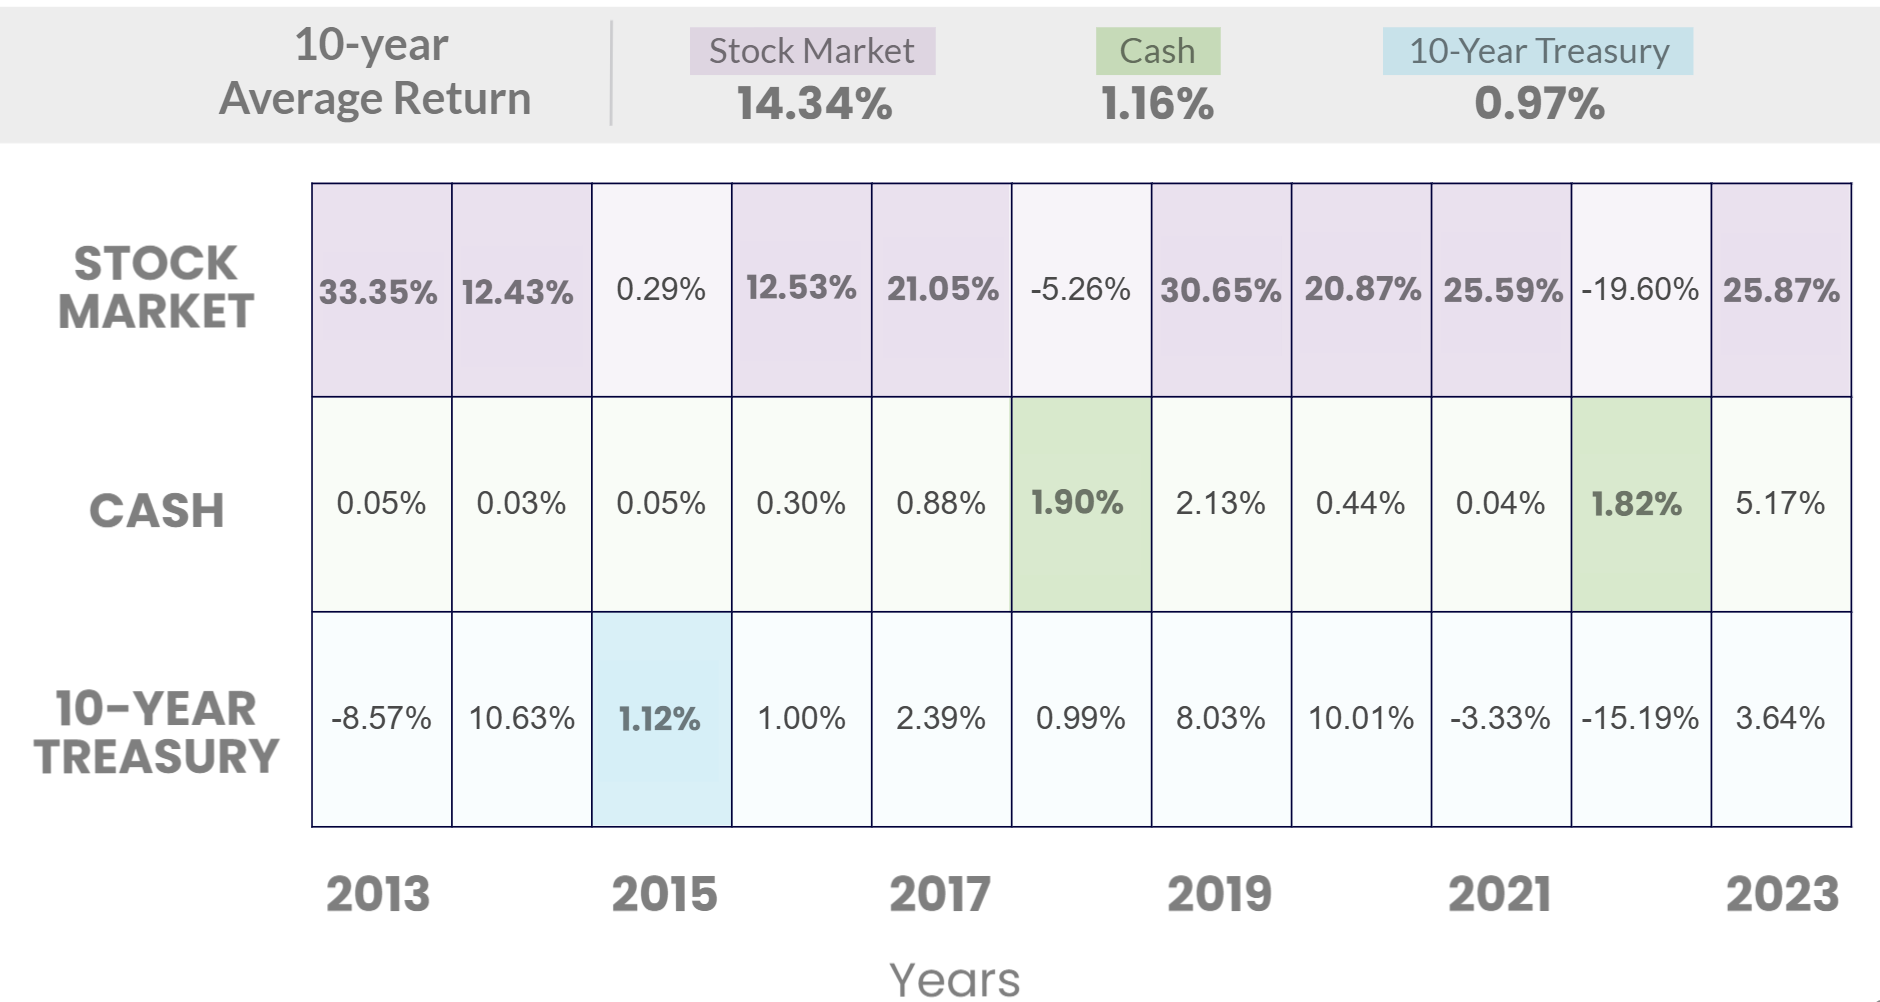Click the highlighted 1.12% treasury cell

click(x=659, y=719)
